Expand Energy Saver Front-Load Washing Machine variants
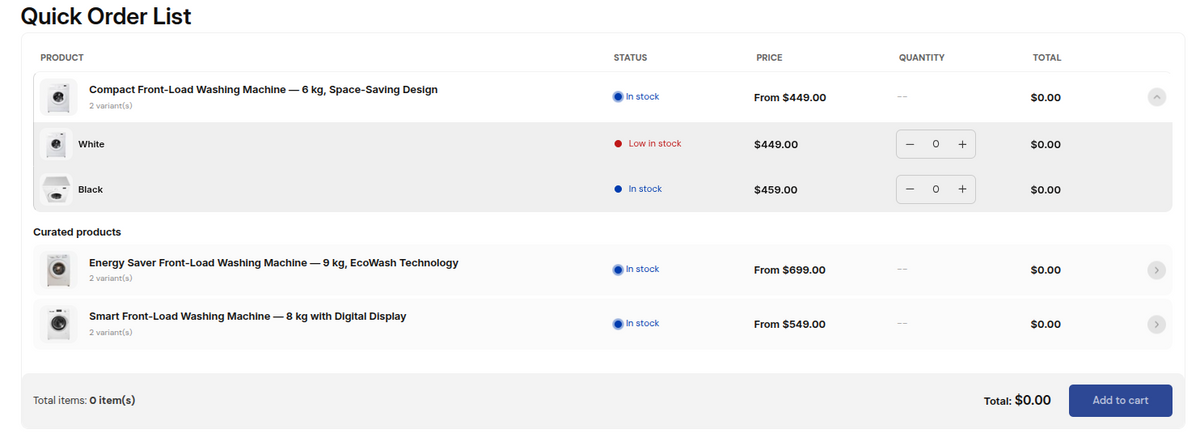Viewport: 1200px width, 442px height. click(1157, 269)
